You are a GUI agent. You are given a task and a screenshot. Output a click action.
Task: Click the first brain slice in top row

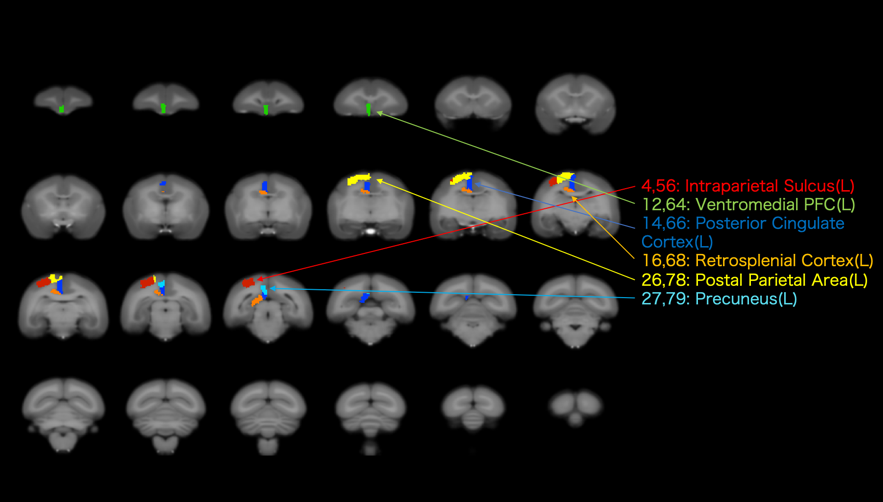(62, 100)
